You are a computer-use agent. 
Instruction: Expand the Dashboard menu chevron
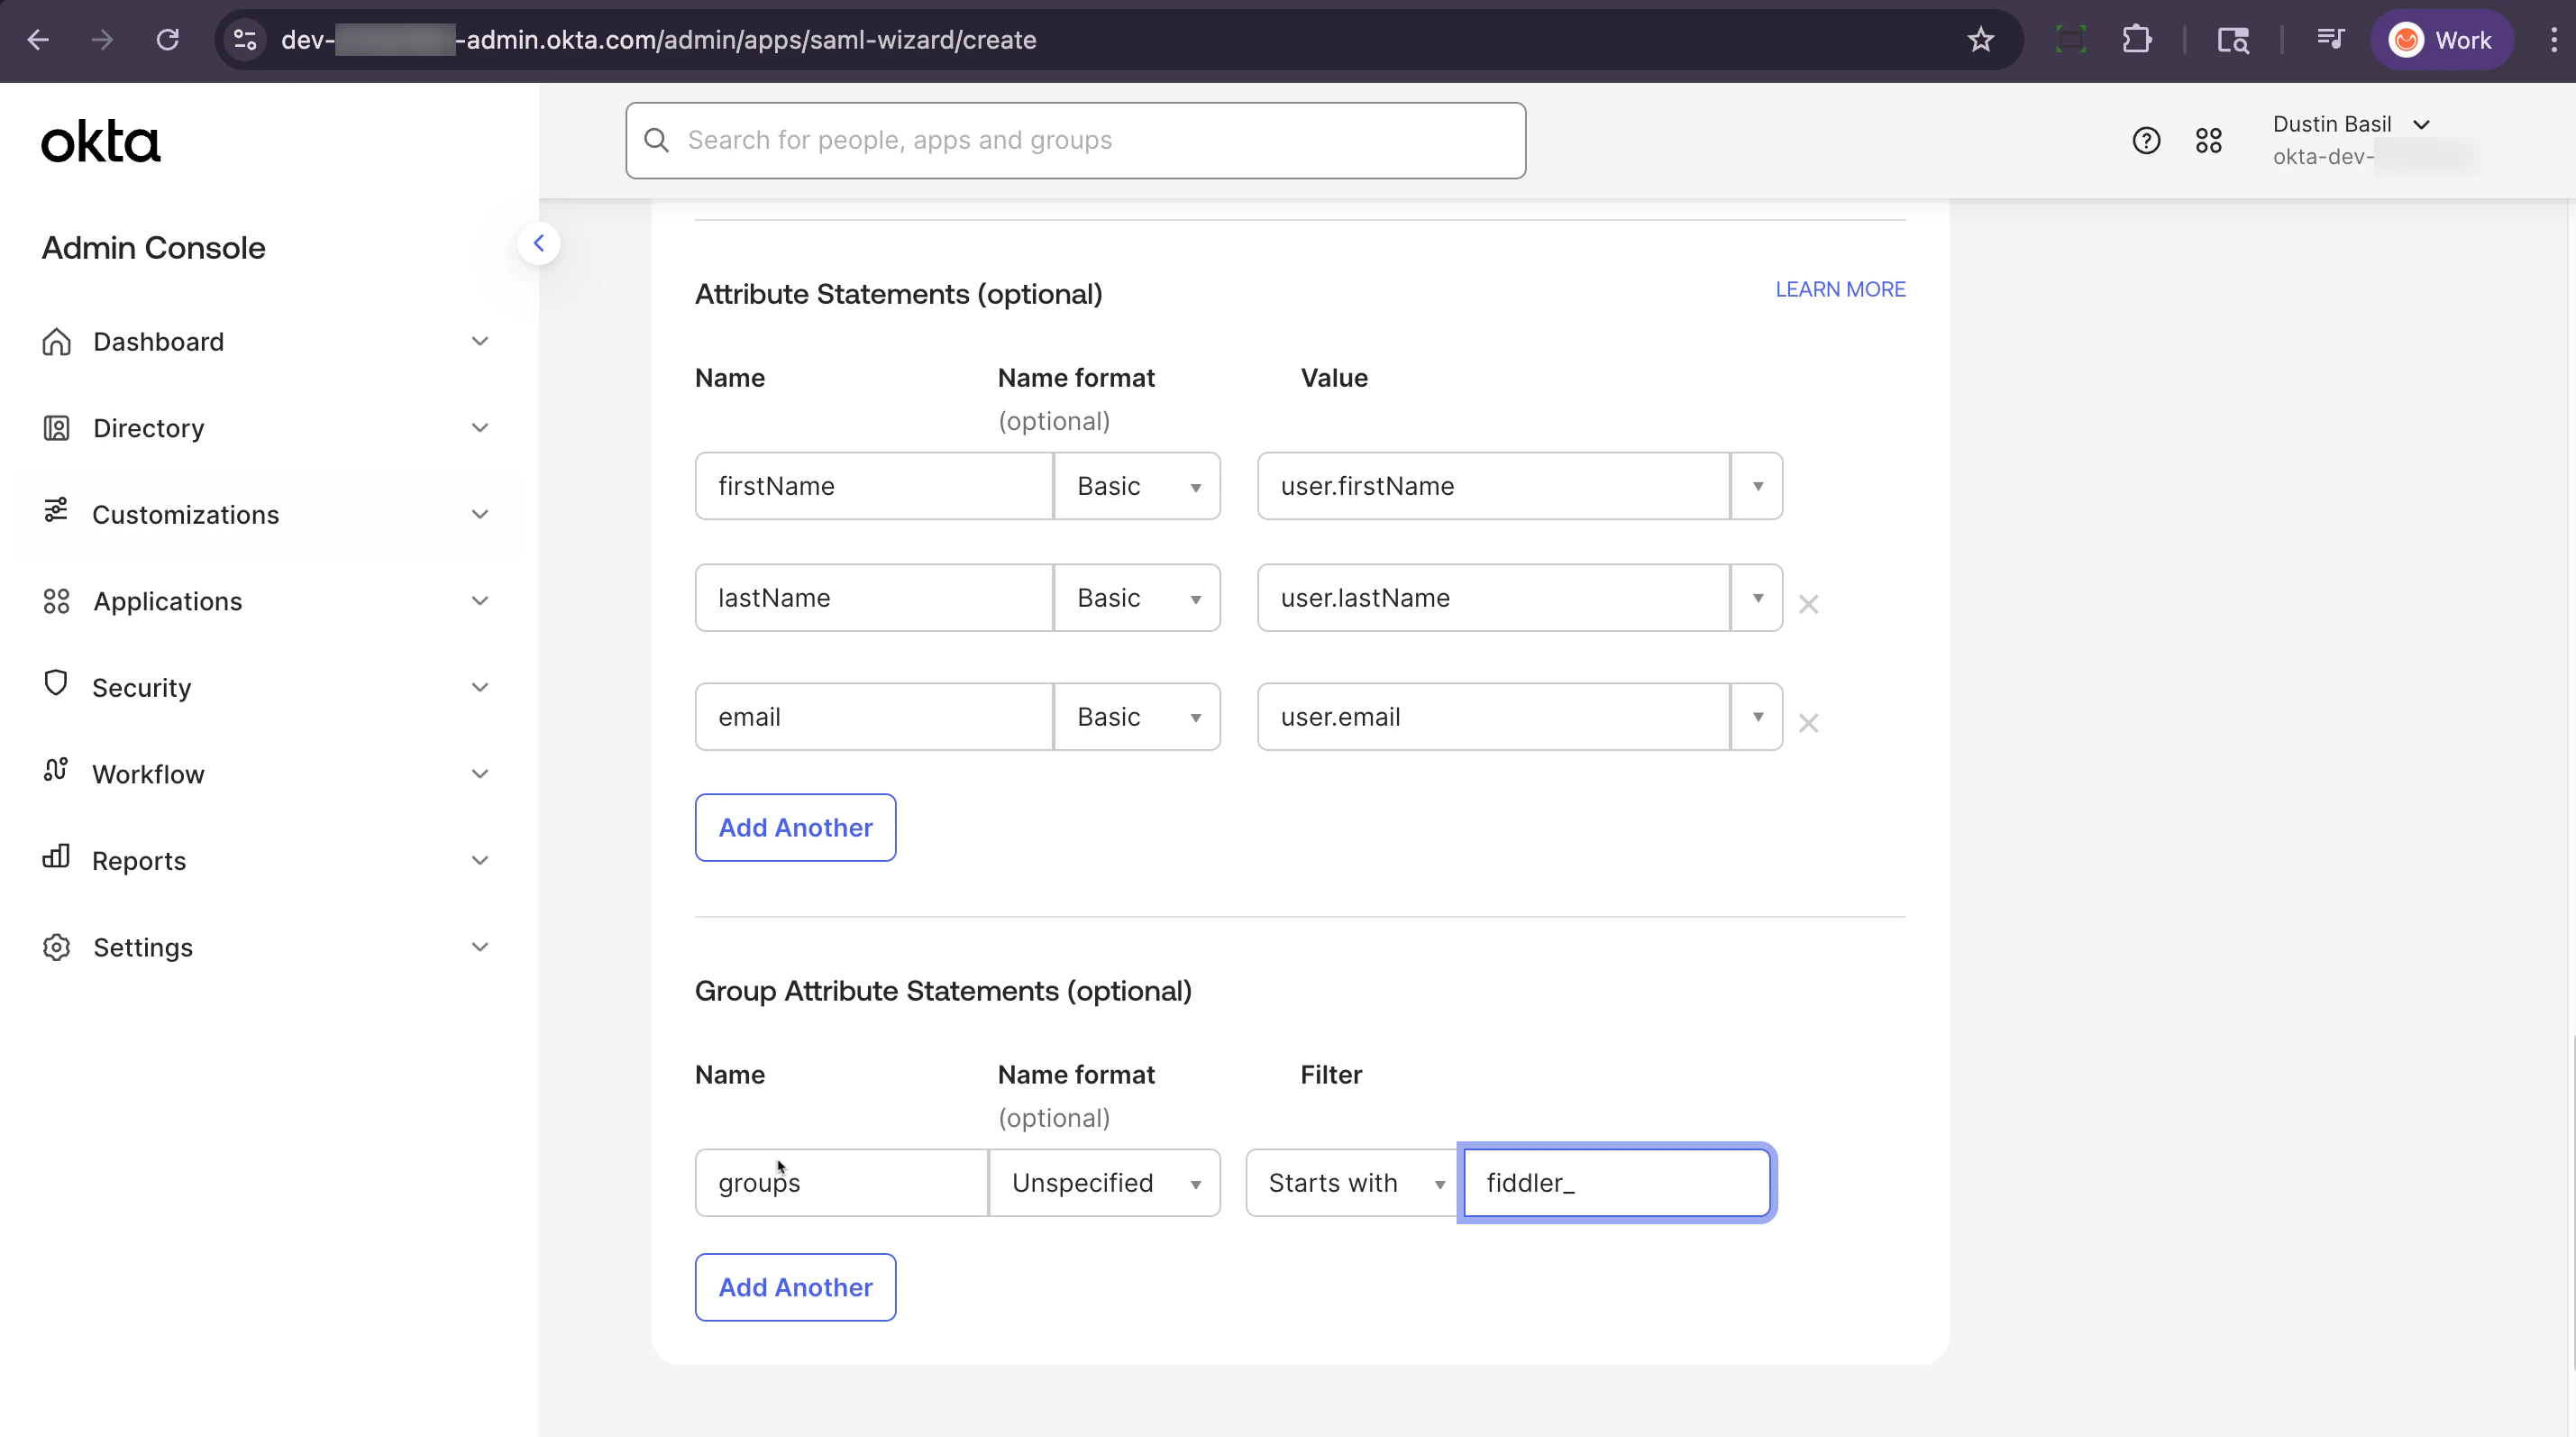[x=480, y=342]
